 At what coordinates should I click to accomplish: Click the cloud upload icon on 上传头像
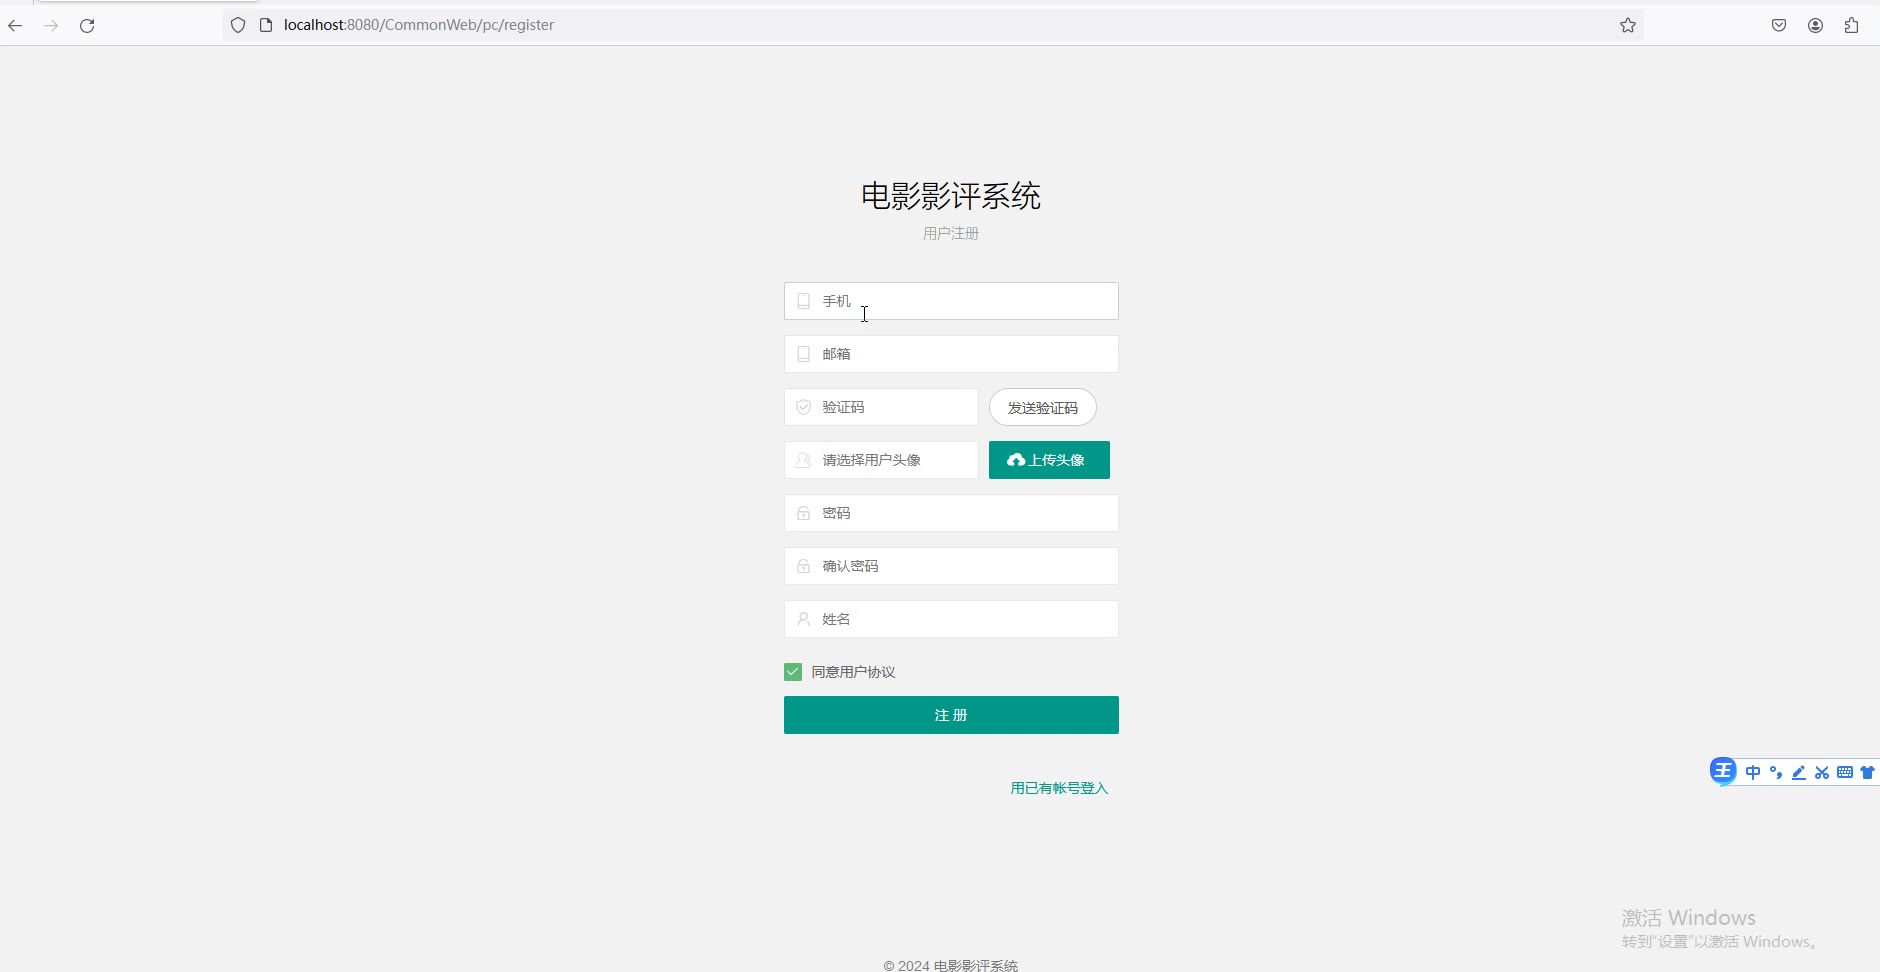click(1016, 460)
